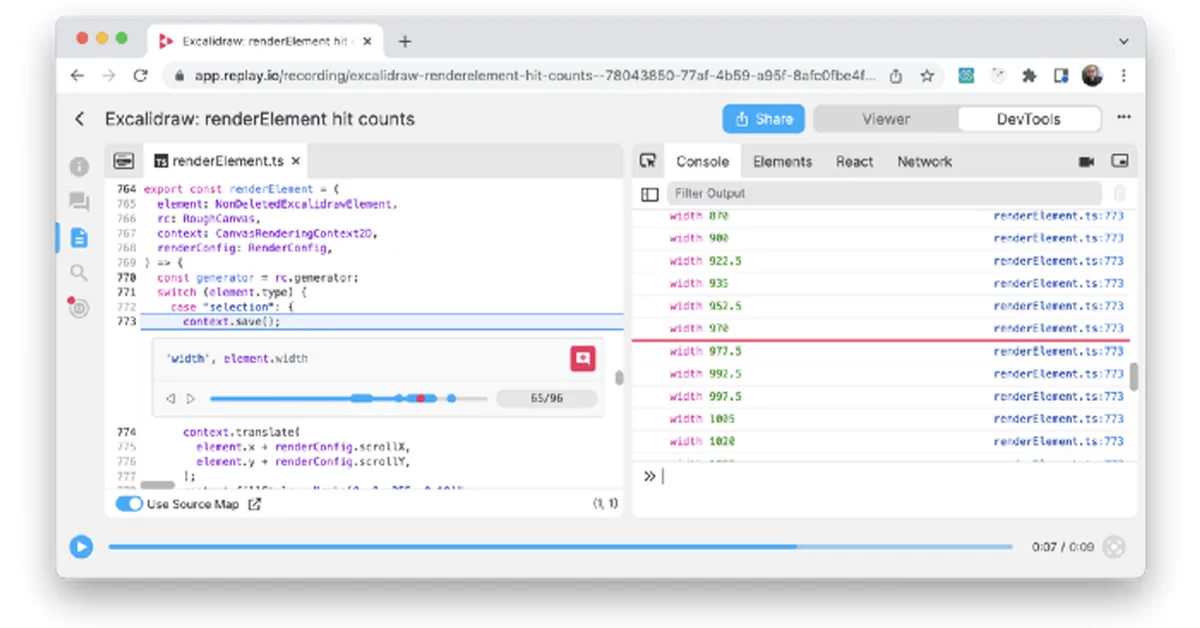Open Chrome's three-dot browser menu
The image size is (1200, 628).
[x=1124, y=75]
